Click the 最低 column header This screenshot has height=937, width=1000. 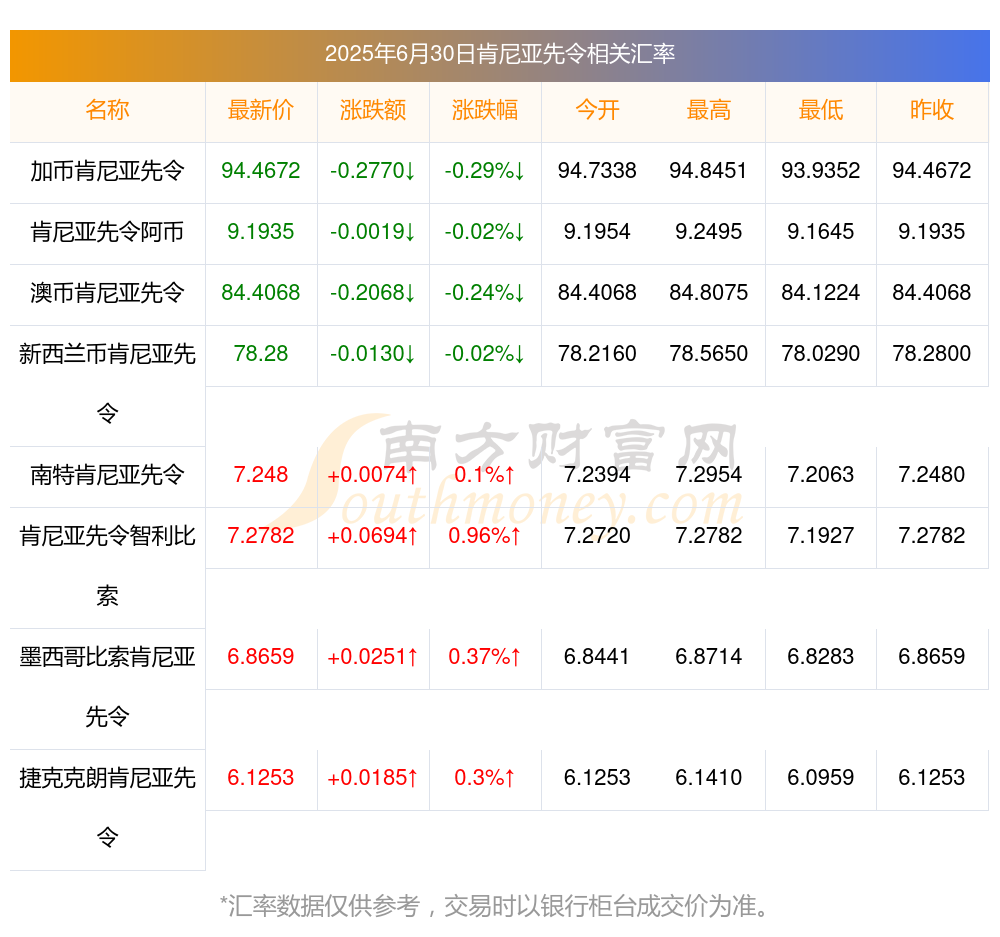(x=821, y=110)
